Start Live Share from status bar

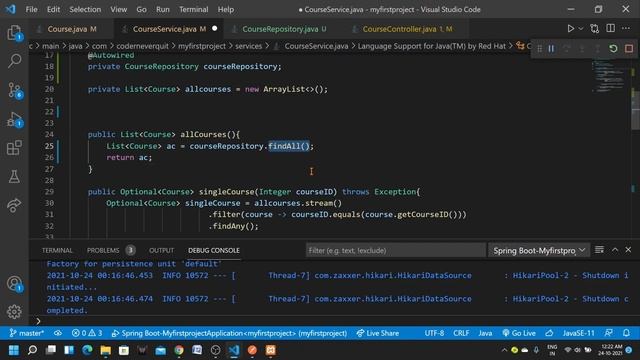click(x=378, y=333)
